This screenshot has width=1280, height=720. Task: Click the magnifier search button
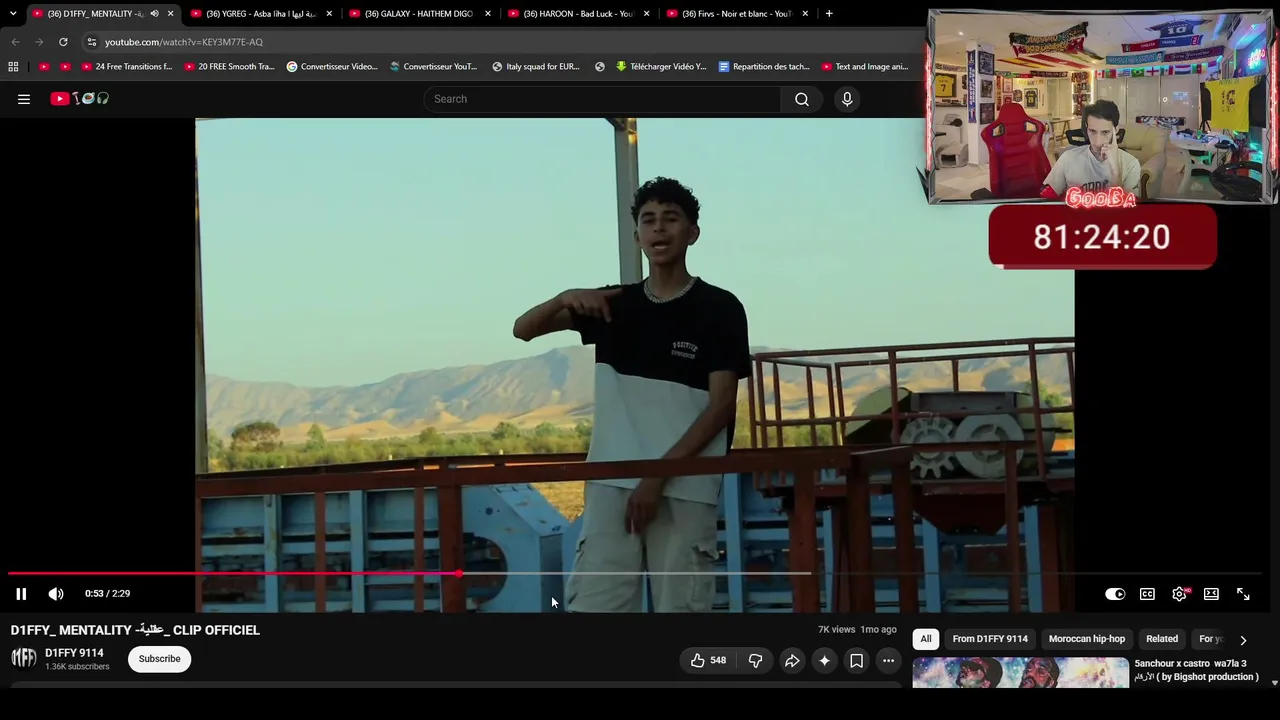tap(802, 99)
